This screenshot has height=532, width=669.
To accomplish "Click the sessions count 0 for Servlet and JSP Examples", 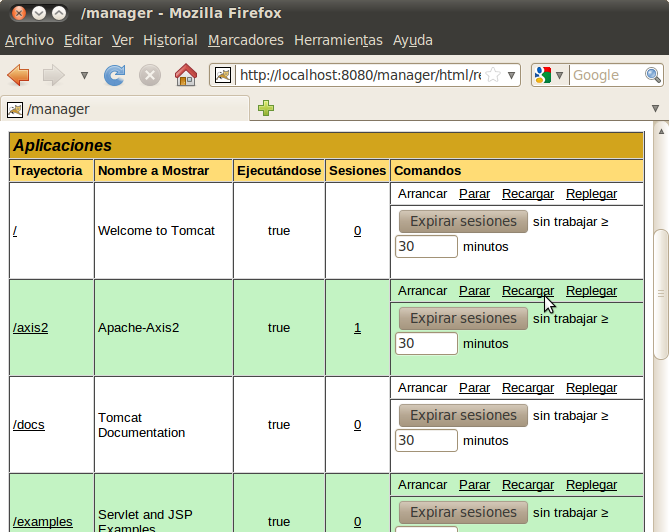I will point(358,522).
